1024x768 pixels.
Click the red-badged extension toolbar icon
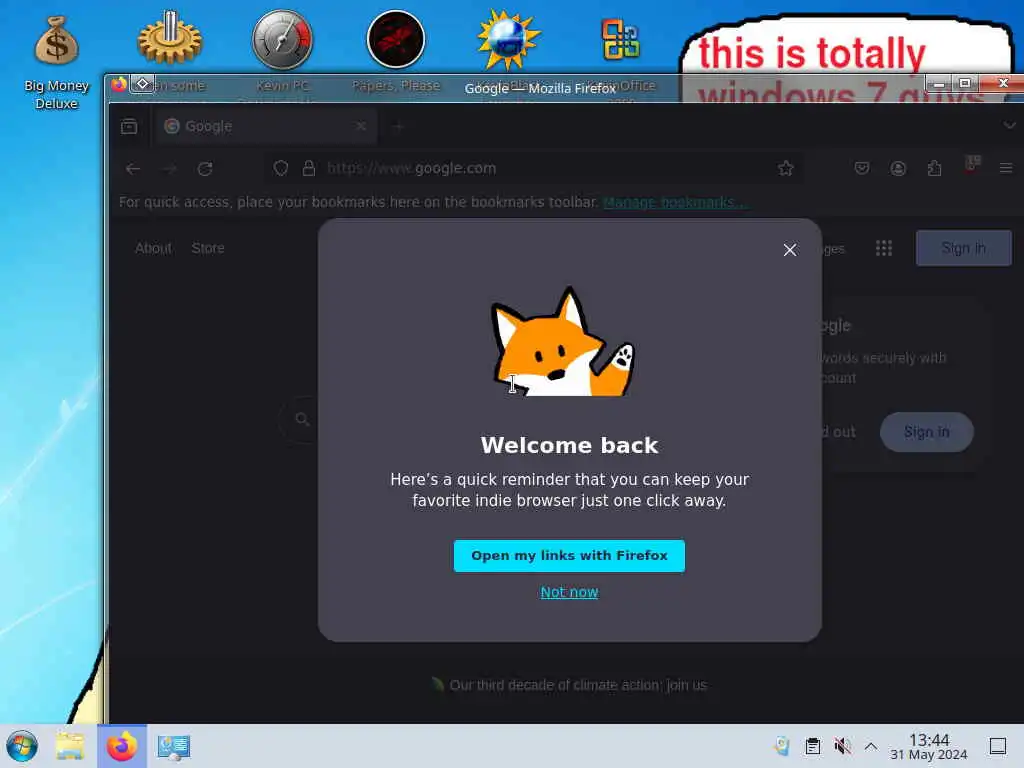pos(972,166)
